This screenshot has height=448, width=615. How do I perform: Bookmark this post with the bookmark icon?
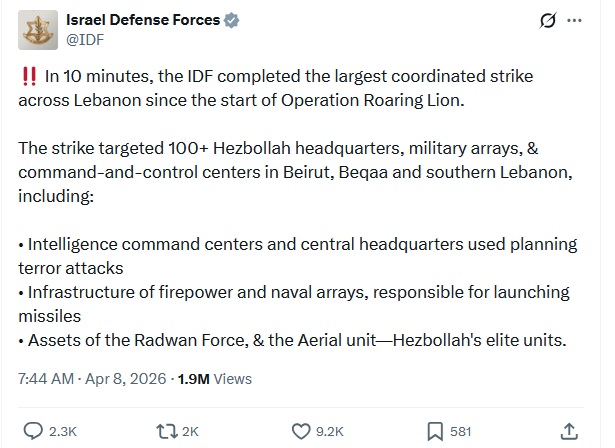tap(435, 431)
